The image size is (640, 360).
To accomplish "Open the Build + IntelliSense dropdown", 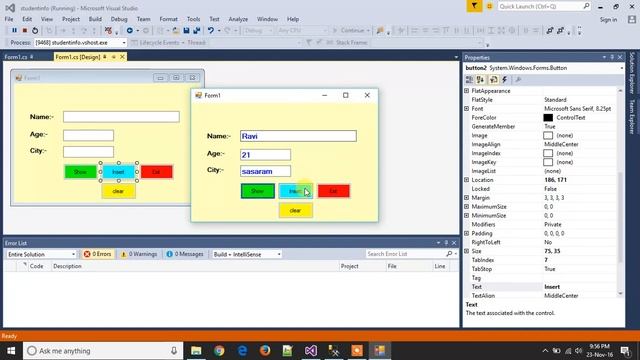I will coord(279,254).
